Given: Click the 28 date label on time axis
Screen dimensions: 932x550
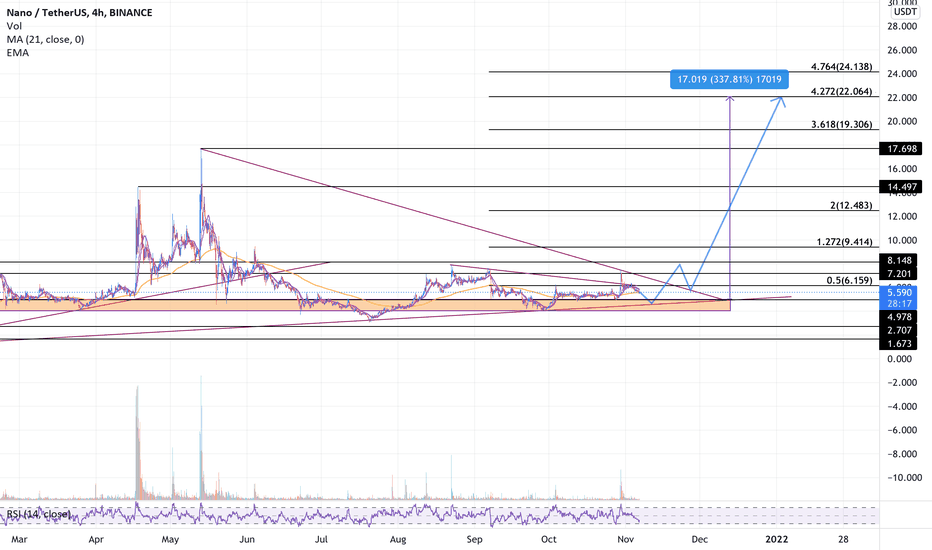Looking at the screenshot, I should [843, 539].
